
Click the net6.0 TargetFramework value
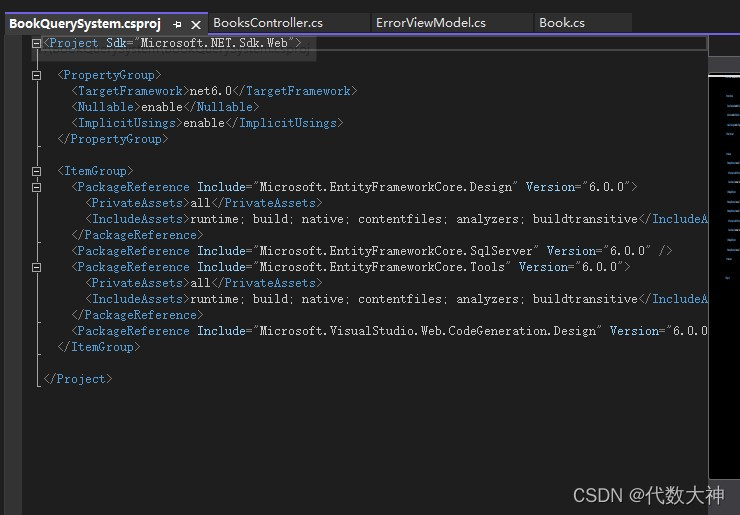point(210,91)
